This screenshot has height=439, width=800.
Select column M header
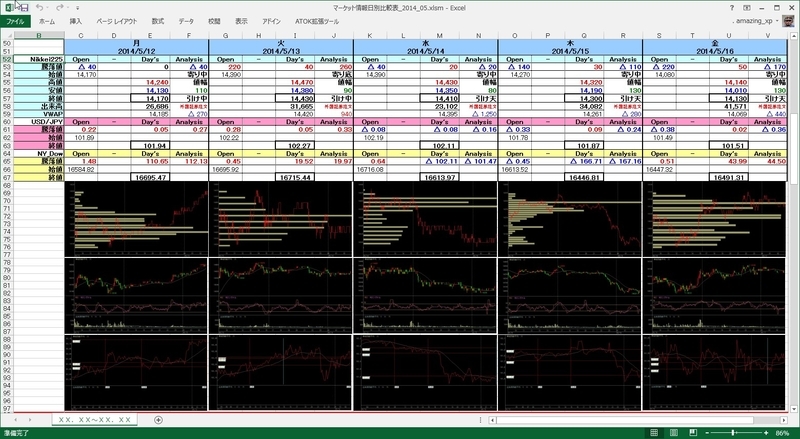point(439,35)
